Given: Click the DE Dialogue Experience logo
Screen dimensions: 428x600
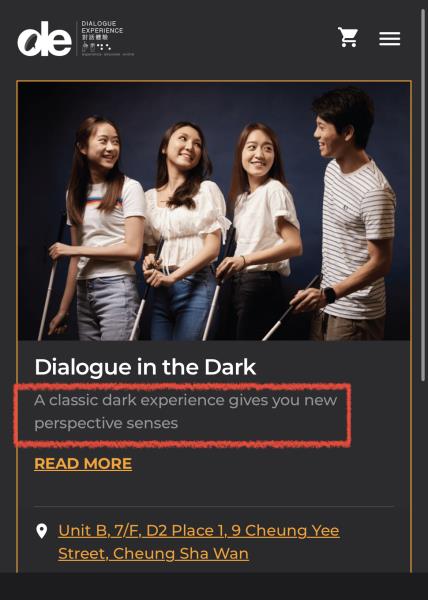Looking at the screenshot, I should 75,38.
